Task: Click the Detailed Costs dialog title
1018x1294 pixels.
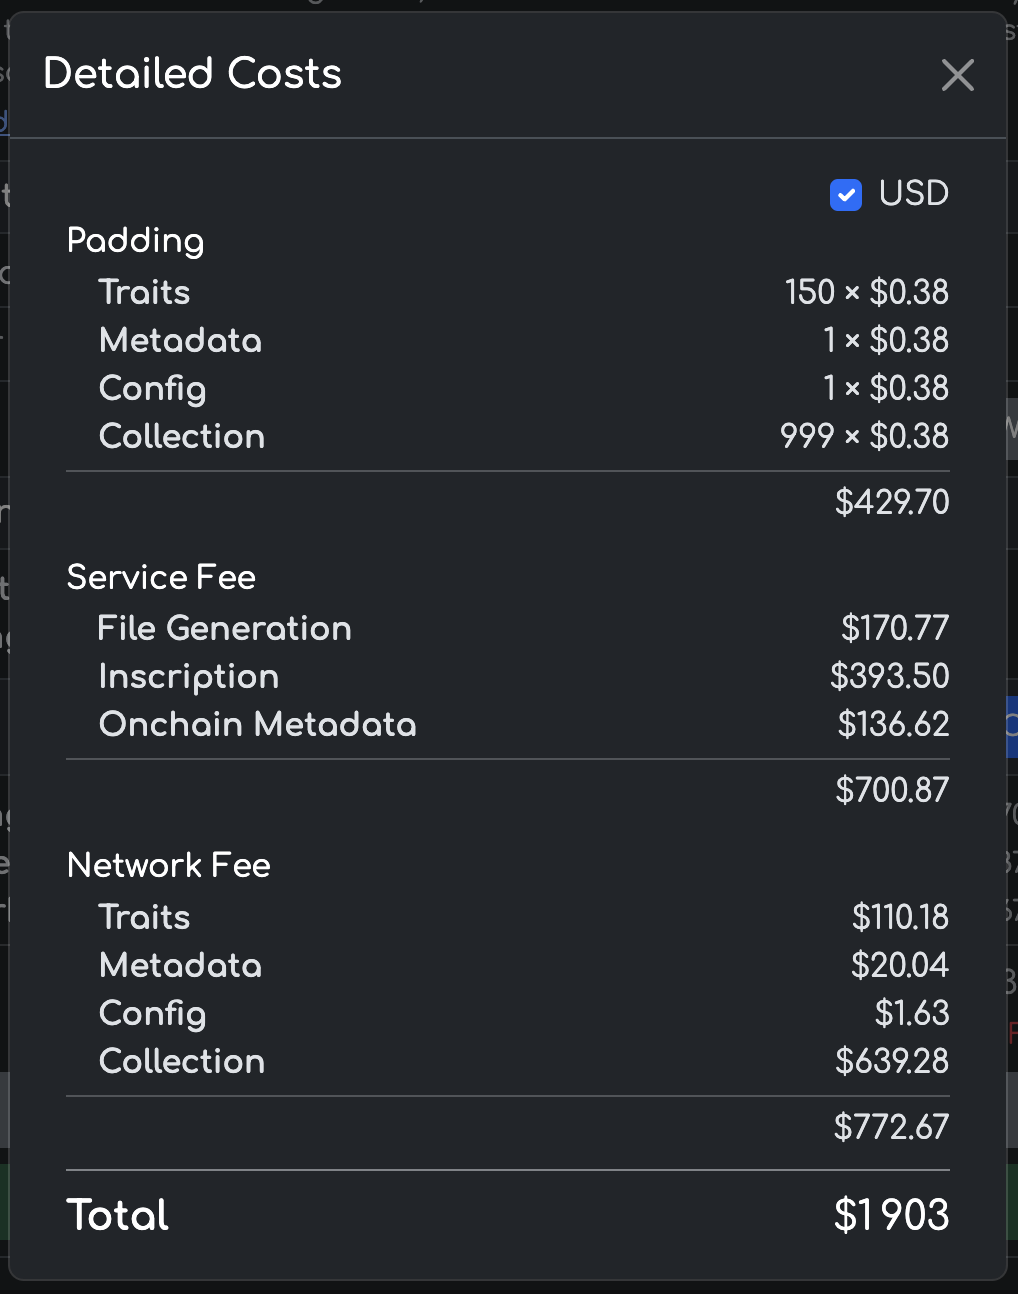Action: (193, 74)
